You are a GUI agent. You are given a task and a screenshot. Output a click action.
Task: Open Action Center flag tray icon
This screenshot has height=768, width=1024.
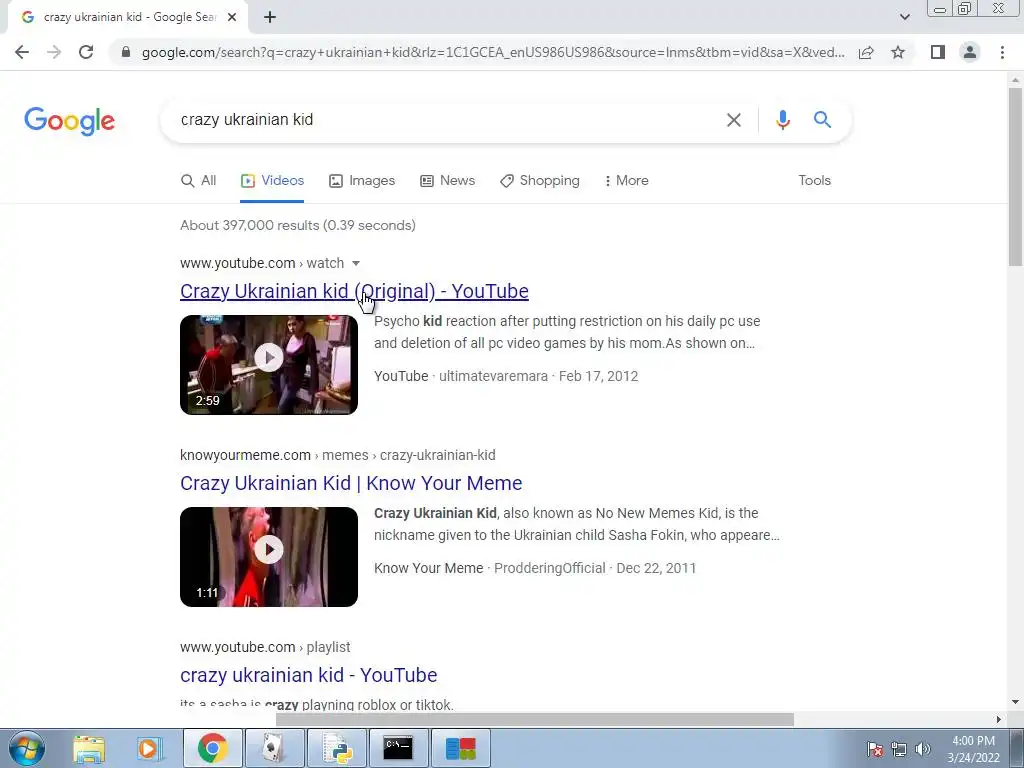click(874, 749)
